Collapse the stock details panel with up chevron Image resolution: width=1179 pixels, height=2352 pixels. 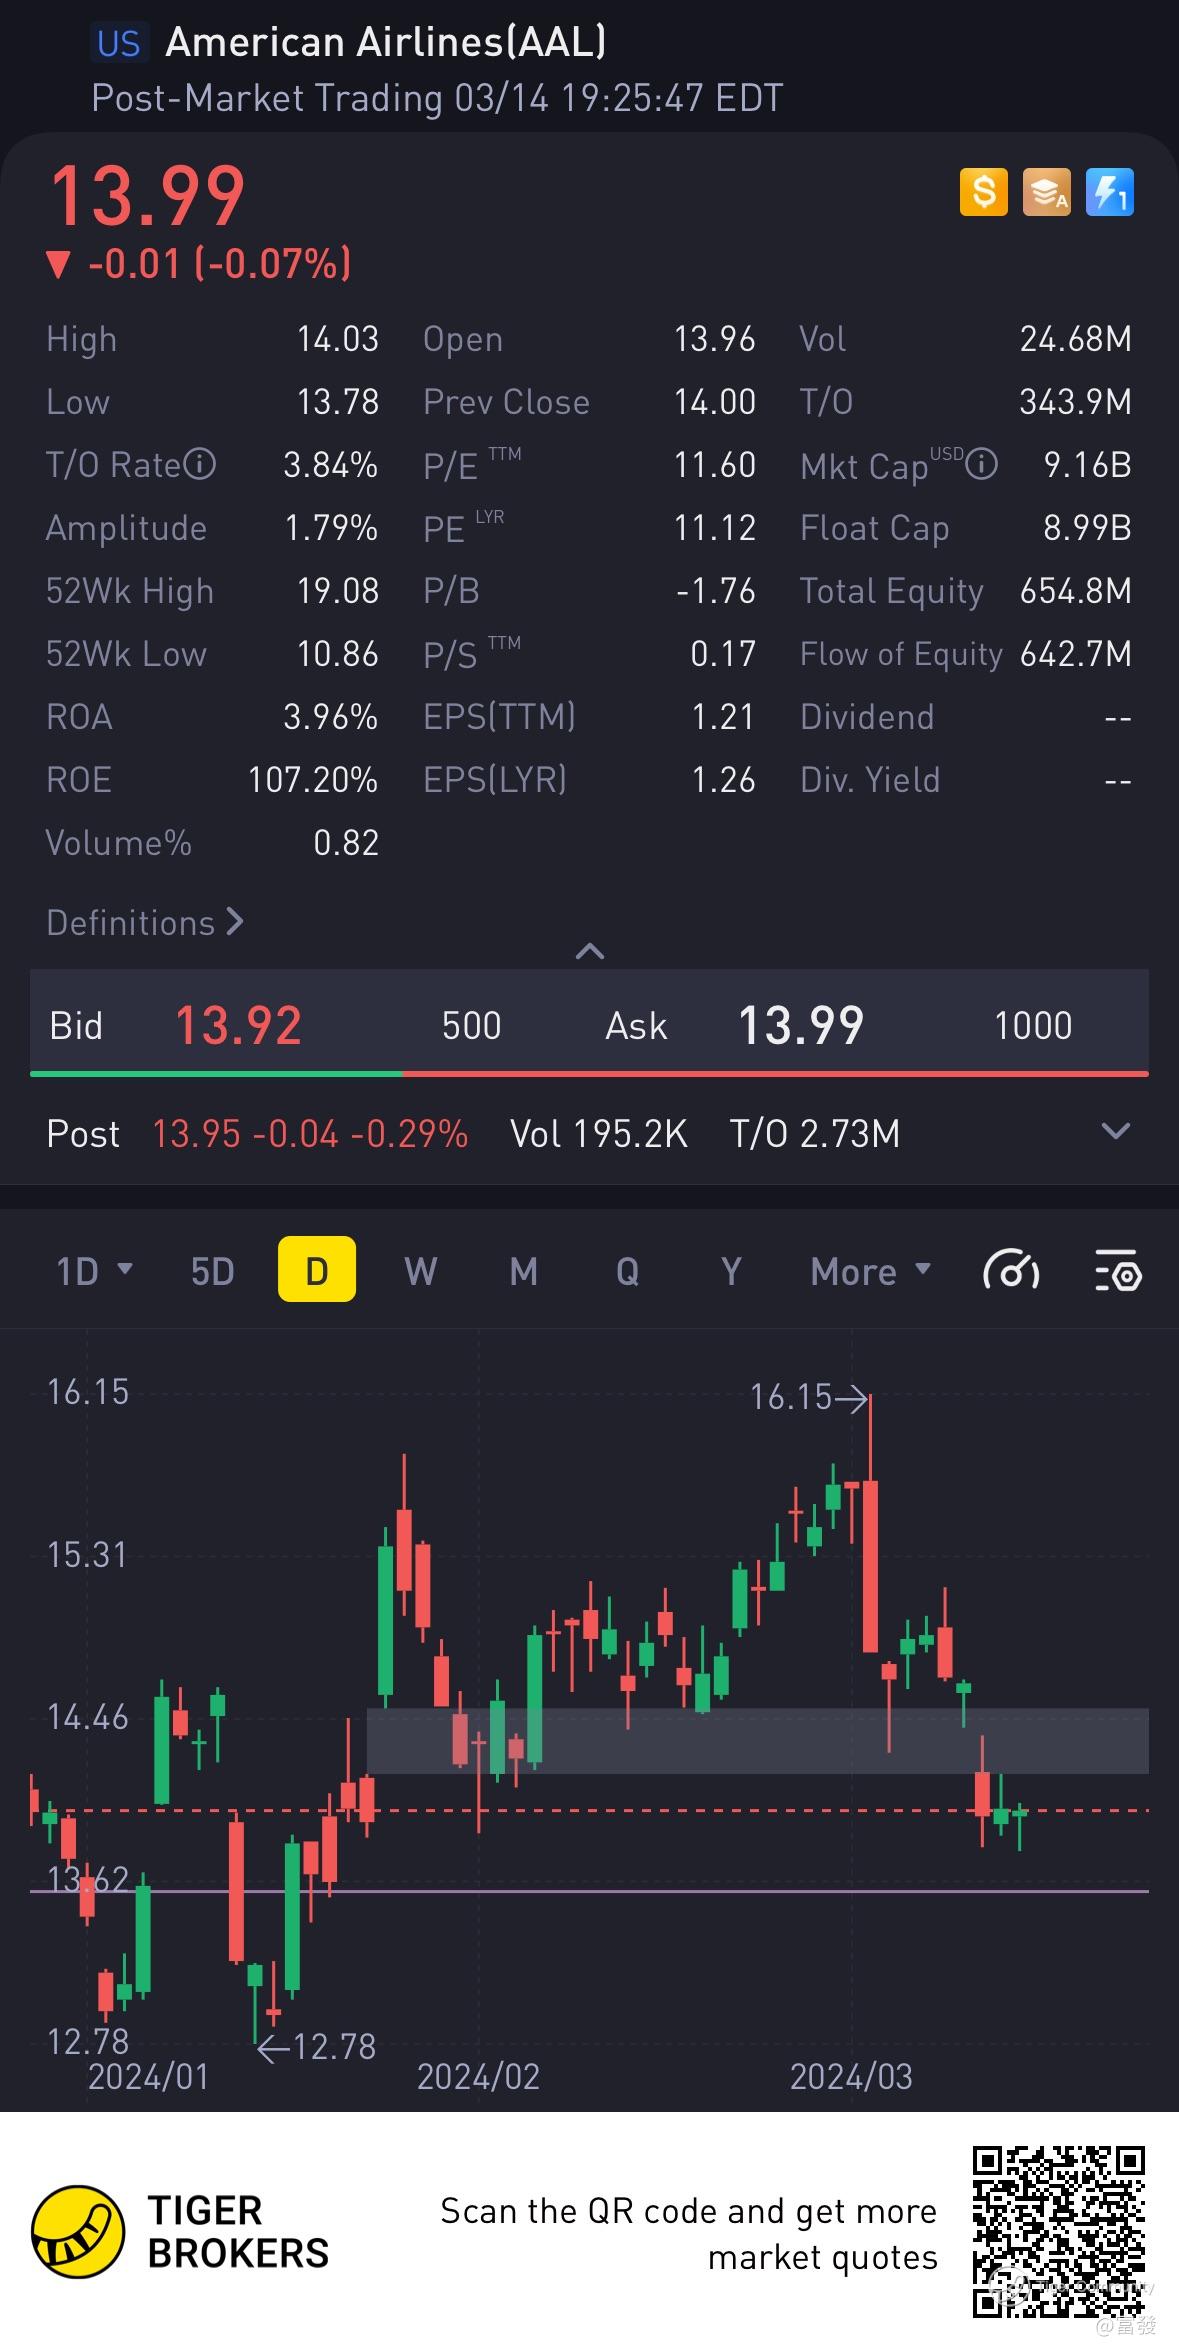[x=590, y=951]
